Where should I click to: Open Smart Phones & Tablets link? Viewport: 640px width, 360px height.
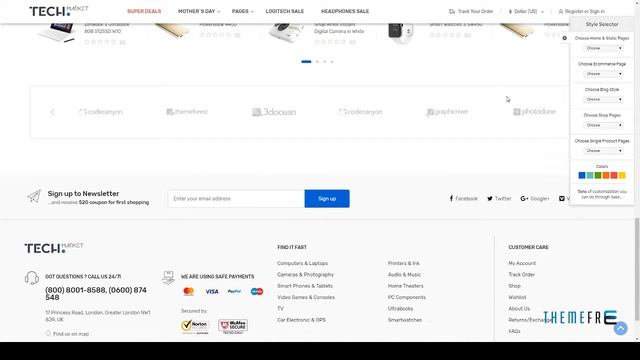305,286
